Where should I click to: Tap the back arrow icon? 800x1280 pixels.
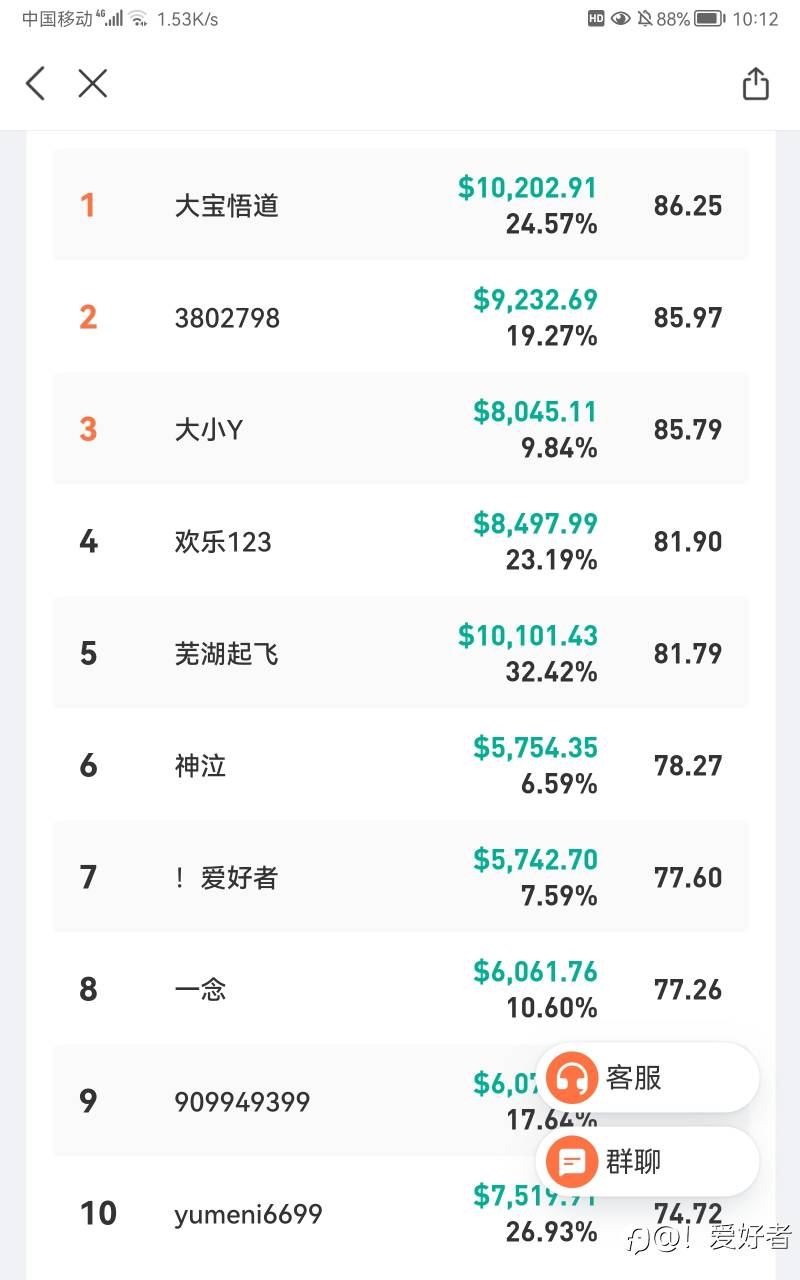[x=36, y=84]
